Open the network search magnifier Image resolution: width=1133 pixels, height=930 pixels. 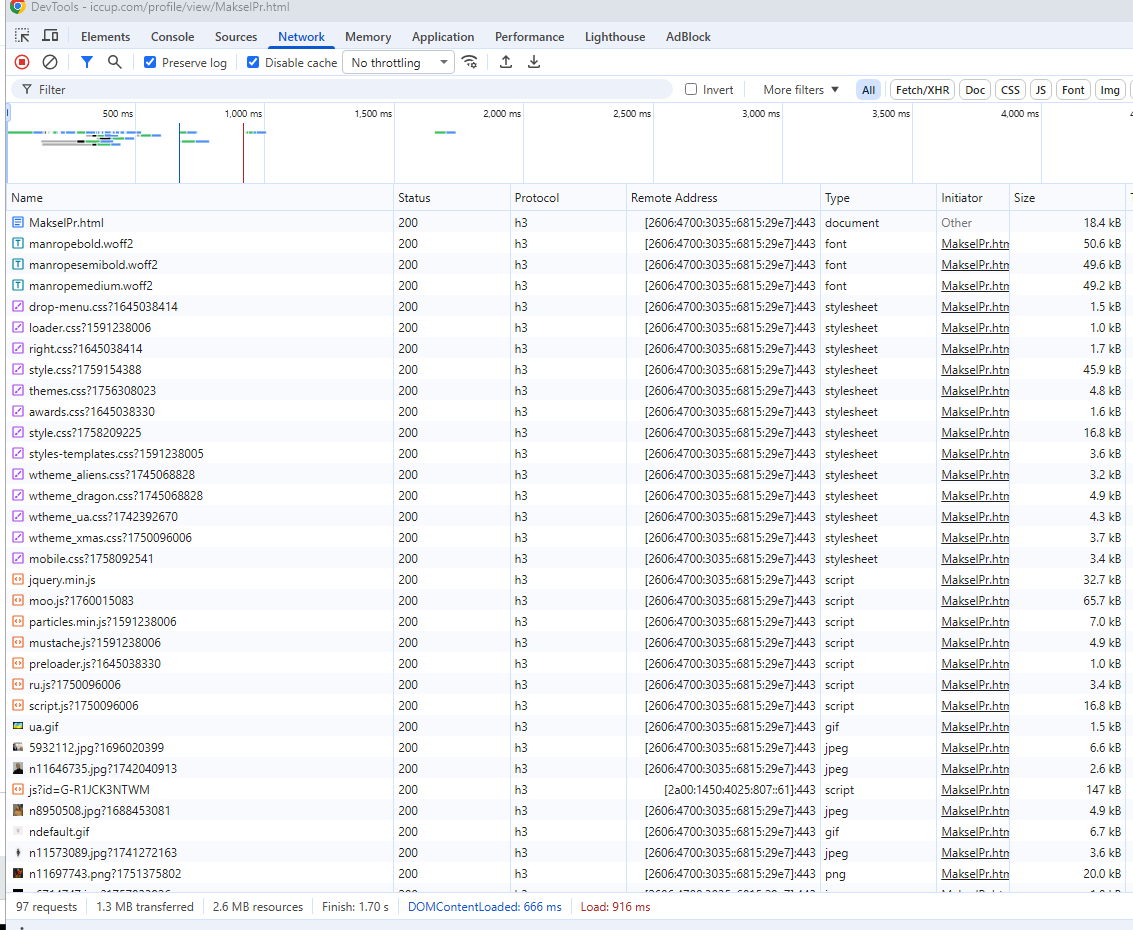click(115, 62)
